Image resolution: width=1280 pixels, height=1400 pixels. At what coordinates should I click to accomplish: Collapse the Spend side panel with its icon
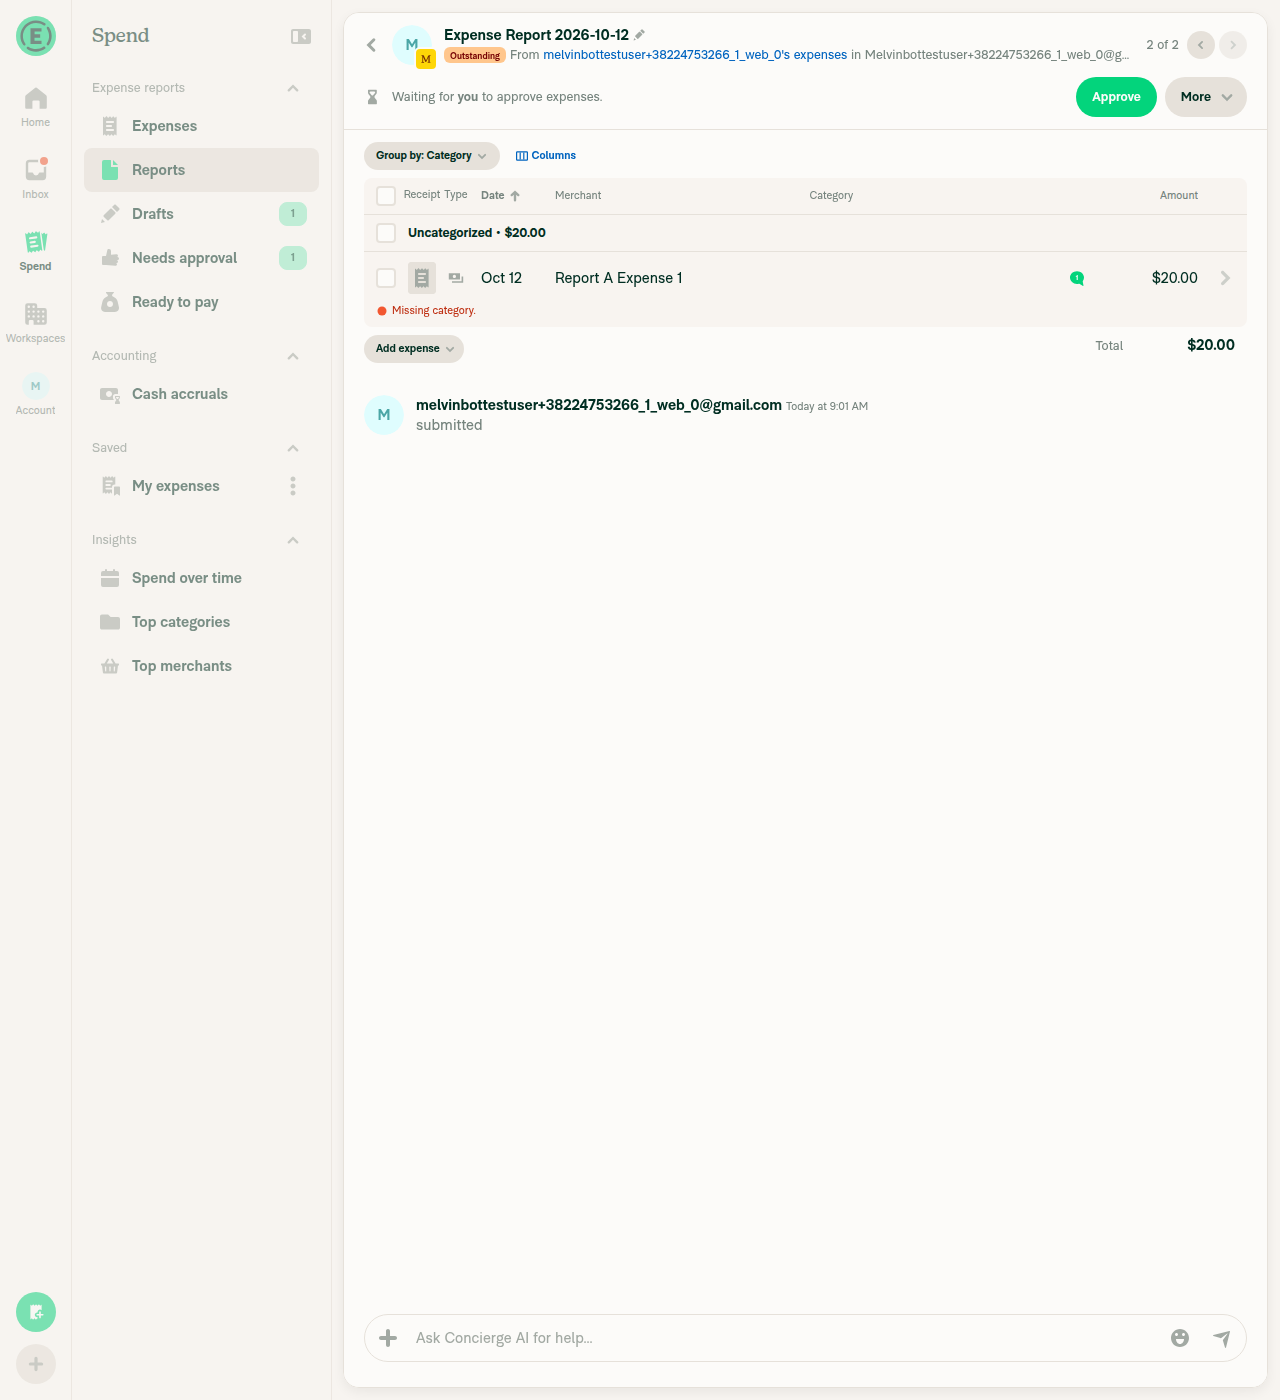pyautogui.click(x=301, y=36)
